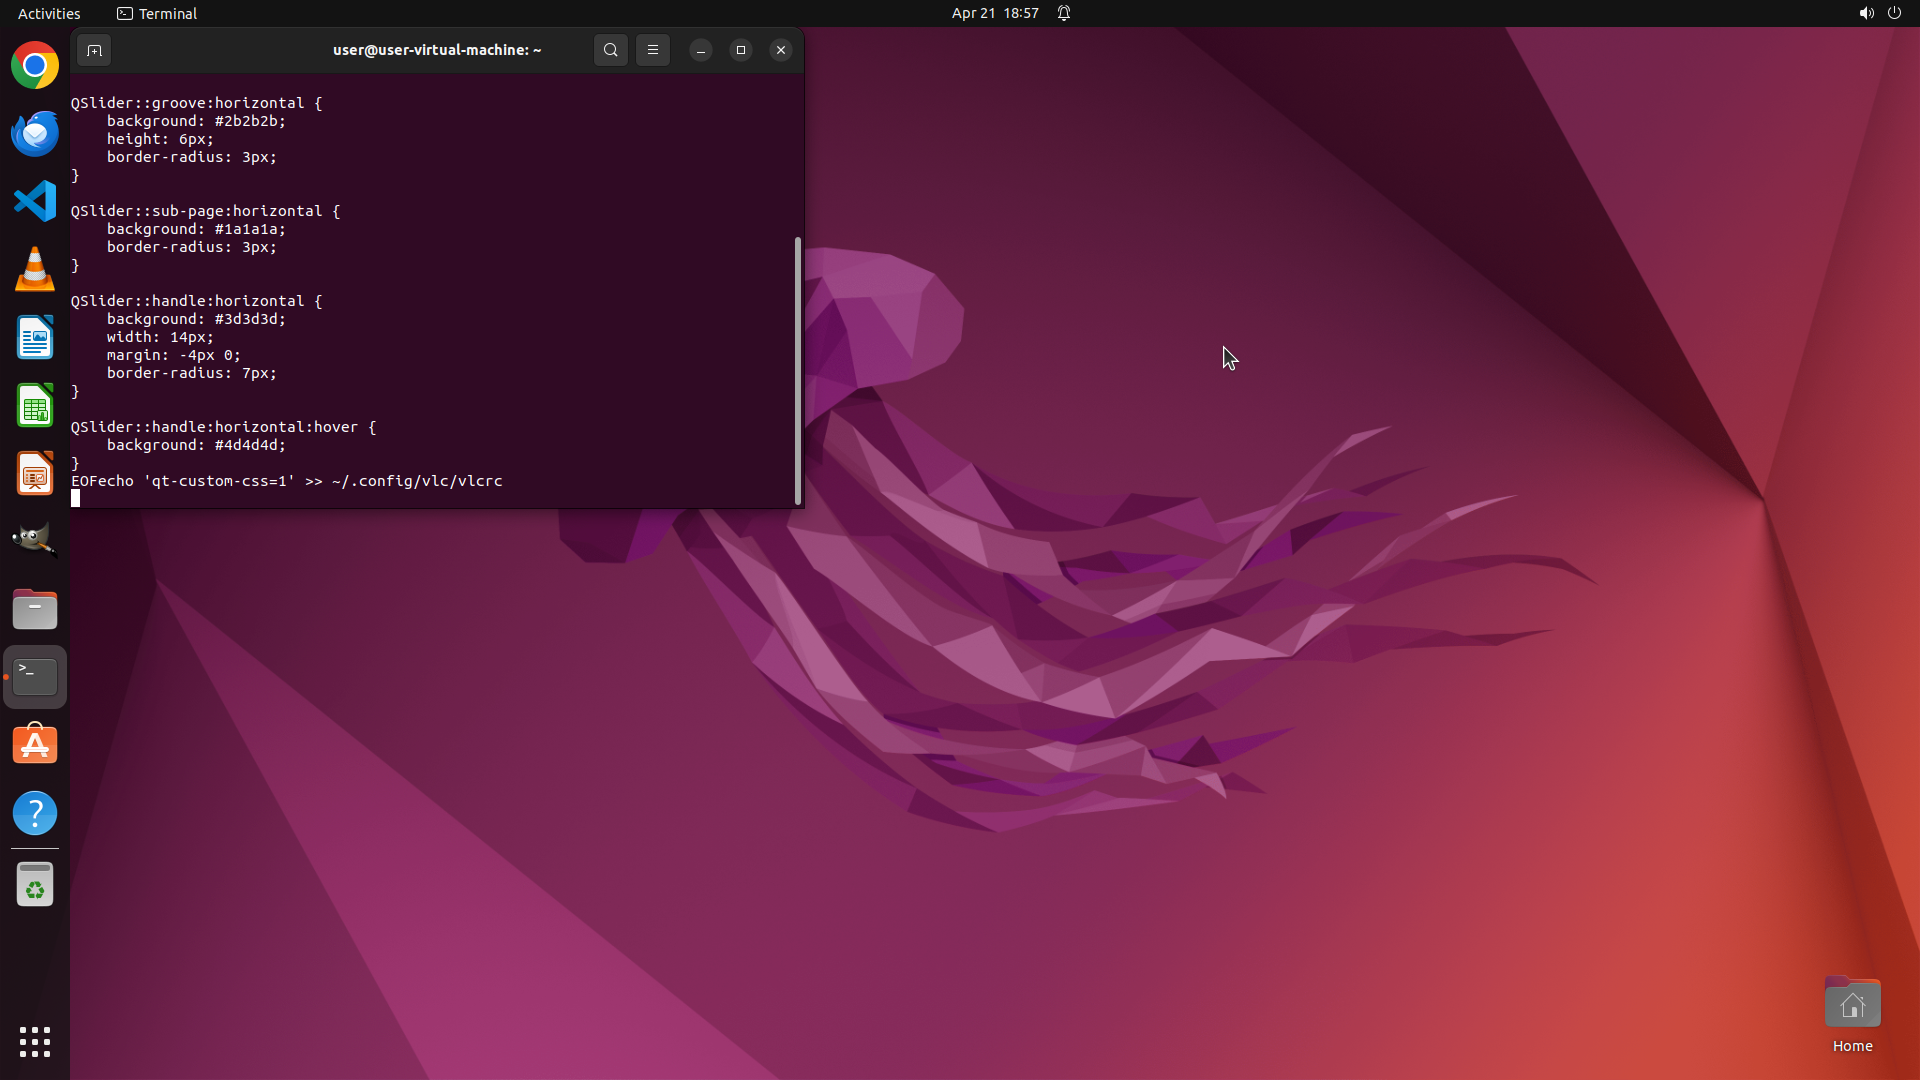1920x1080 pixels.
Task: Open LibreOffice Impress from the dock
Action: coord(35,474)
